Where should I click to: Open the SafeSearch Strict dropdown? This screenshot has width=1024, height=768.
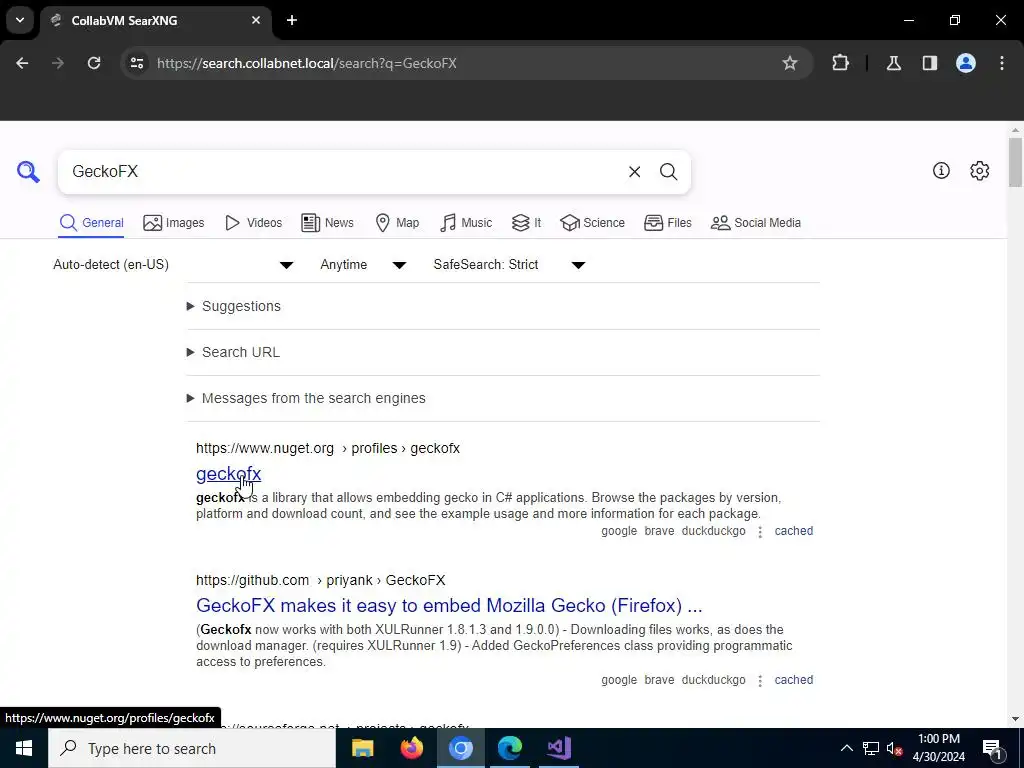(509, 264)
